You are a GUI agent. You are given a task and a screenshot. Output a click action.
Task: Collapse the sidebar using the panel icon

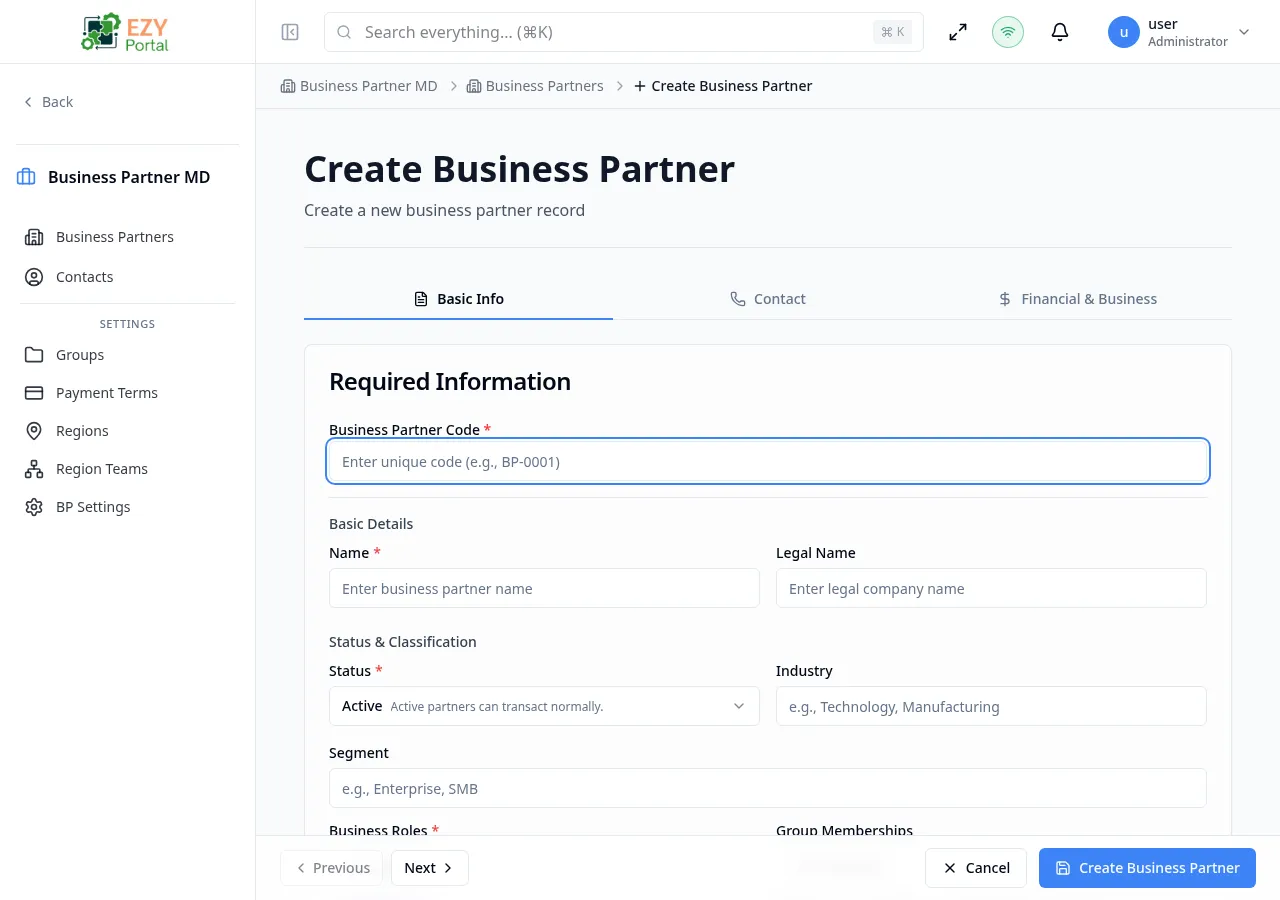point(289,31)
